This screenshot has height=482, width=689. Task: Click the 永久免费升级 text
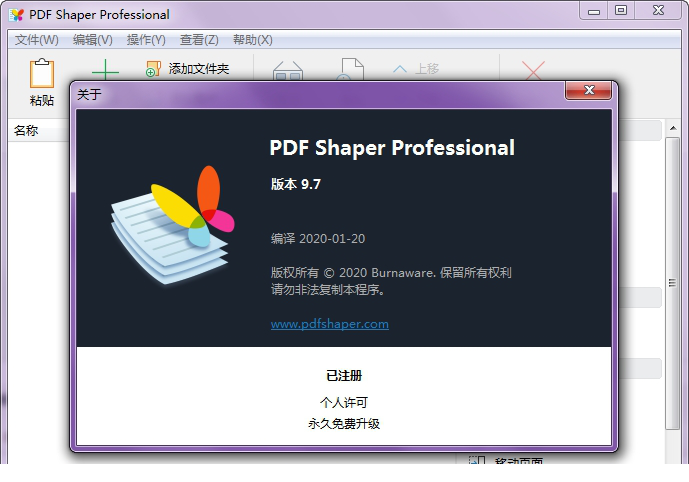[x=344, y=424]
